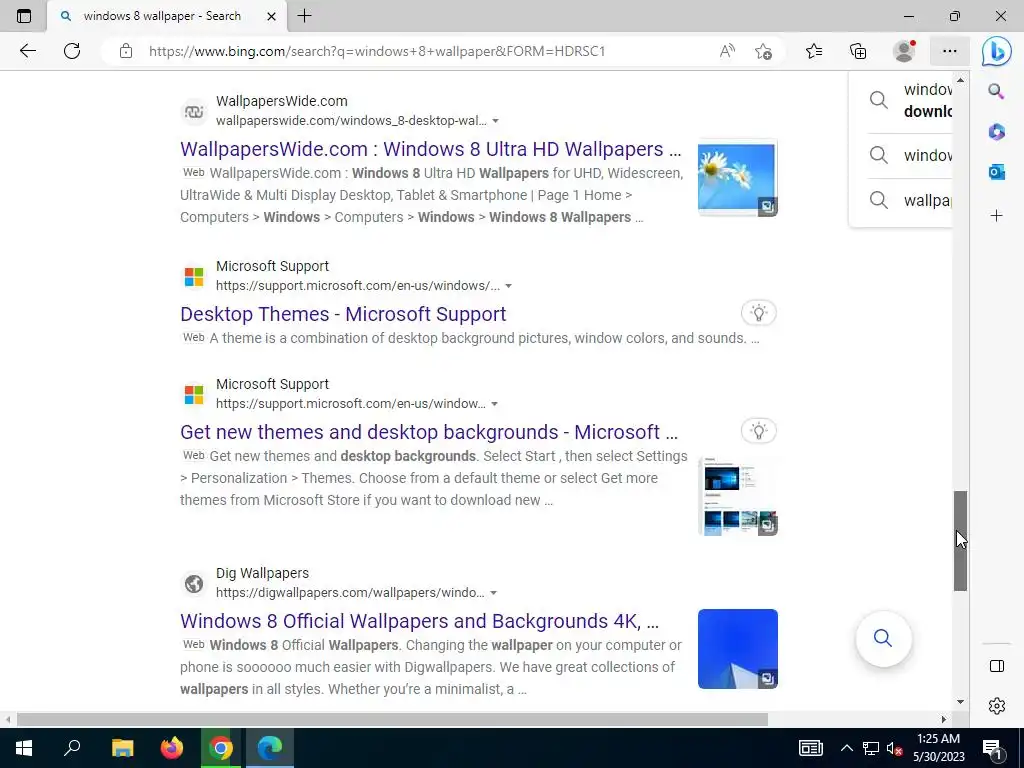Select the wallpa... related search suggestion
The image size is (1024, 768).
pyautogui.click(x=910, y=200)
